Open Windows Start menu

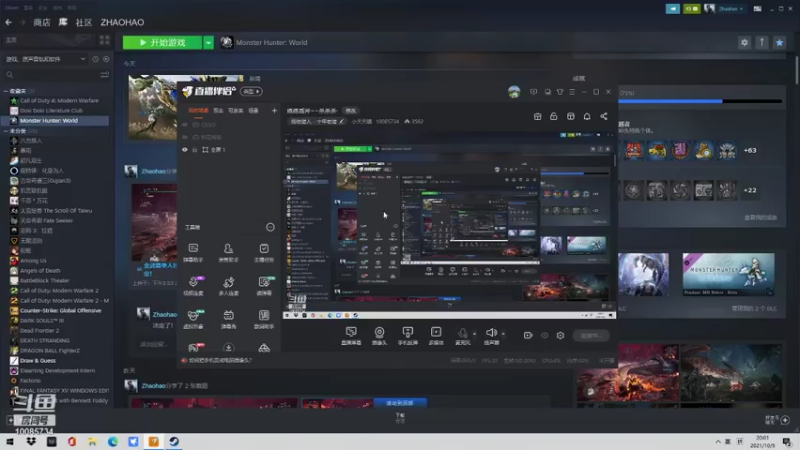(x=10, y=441)
